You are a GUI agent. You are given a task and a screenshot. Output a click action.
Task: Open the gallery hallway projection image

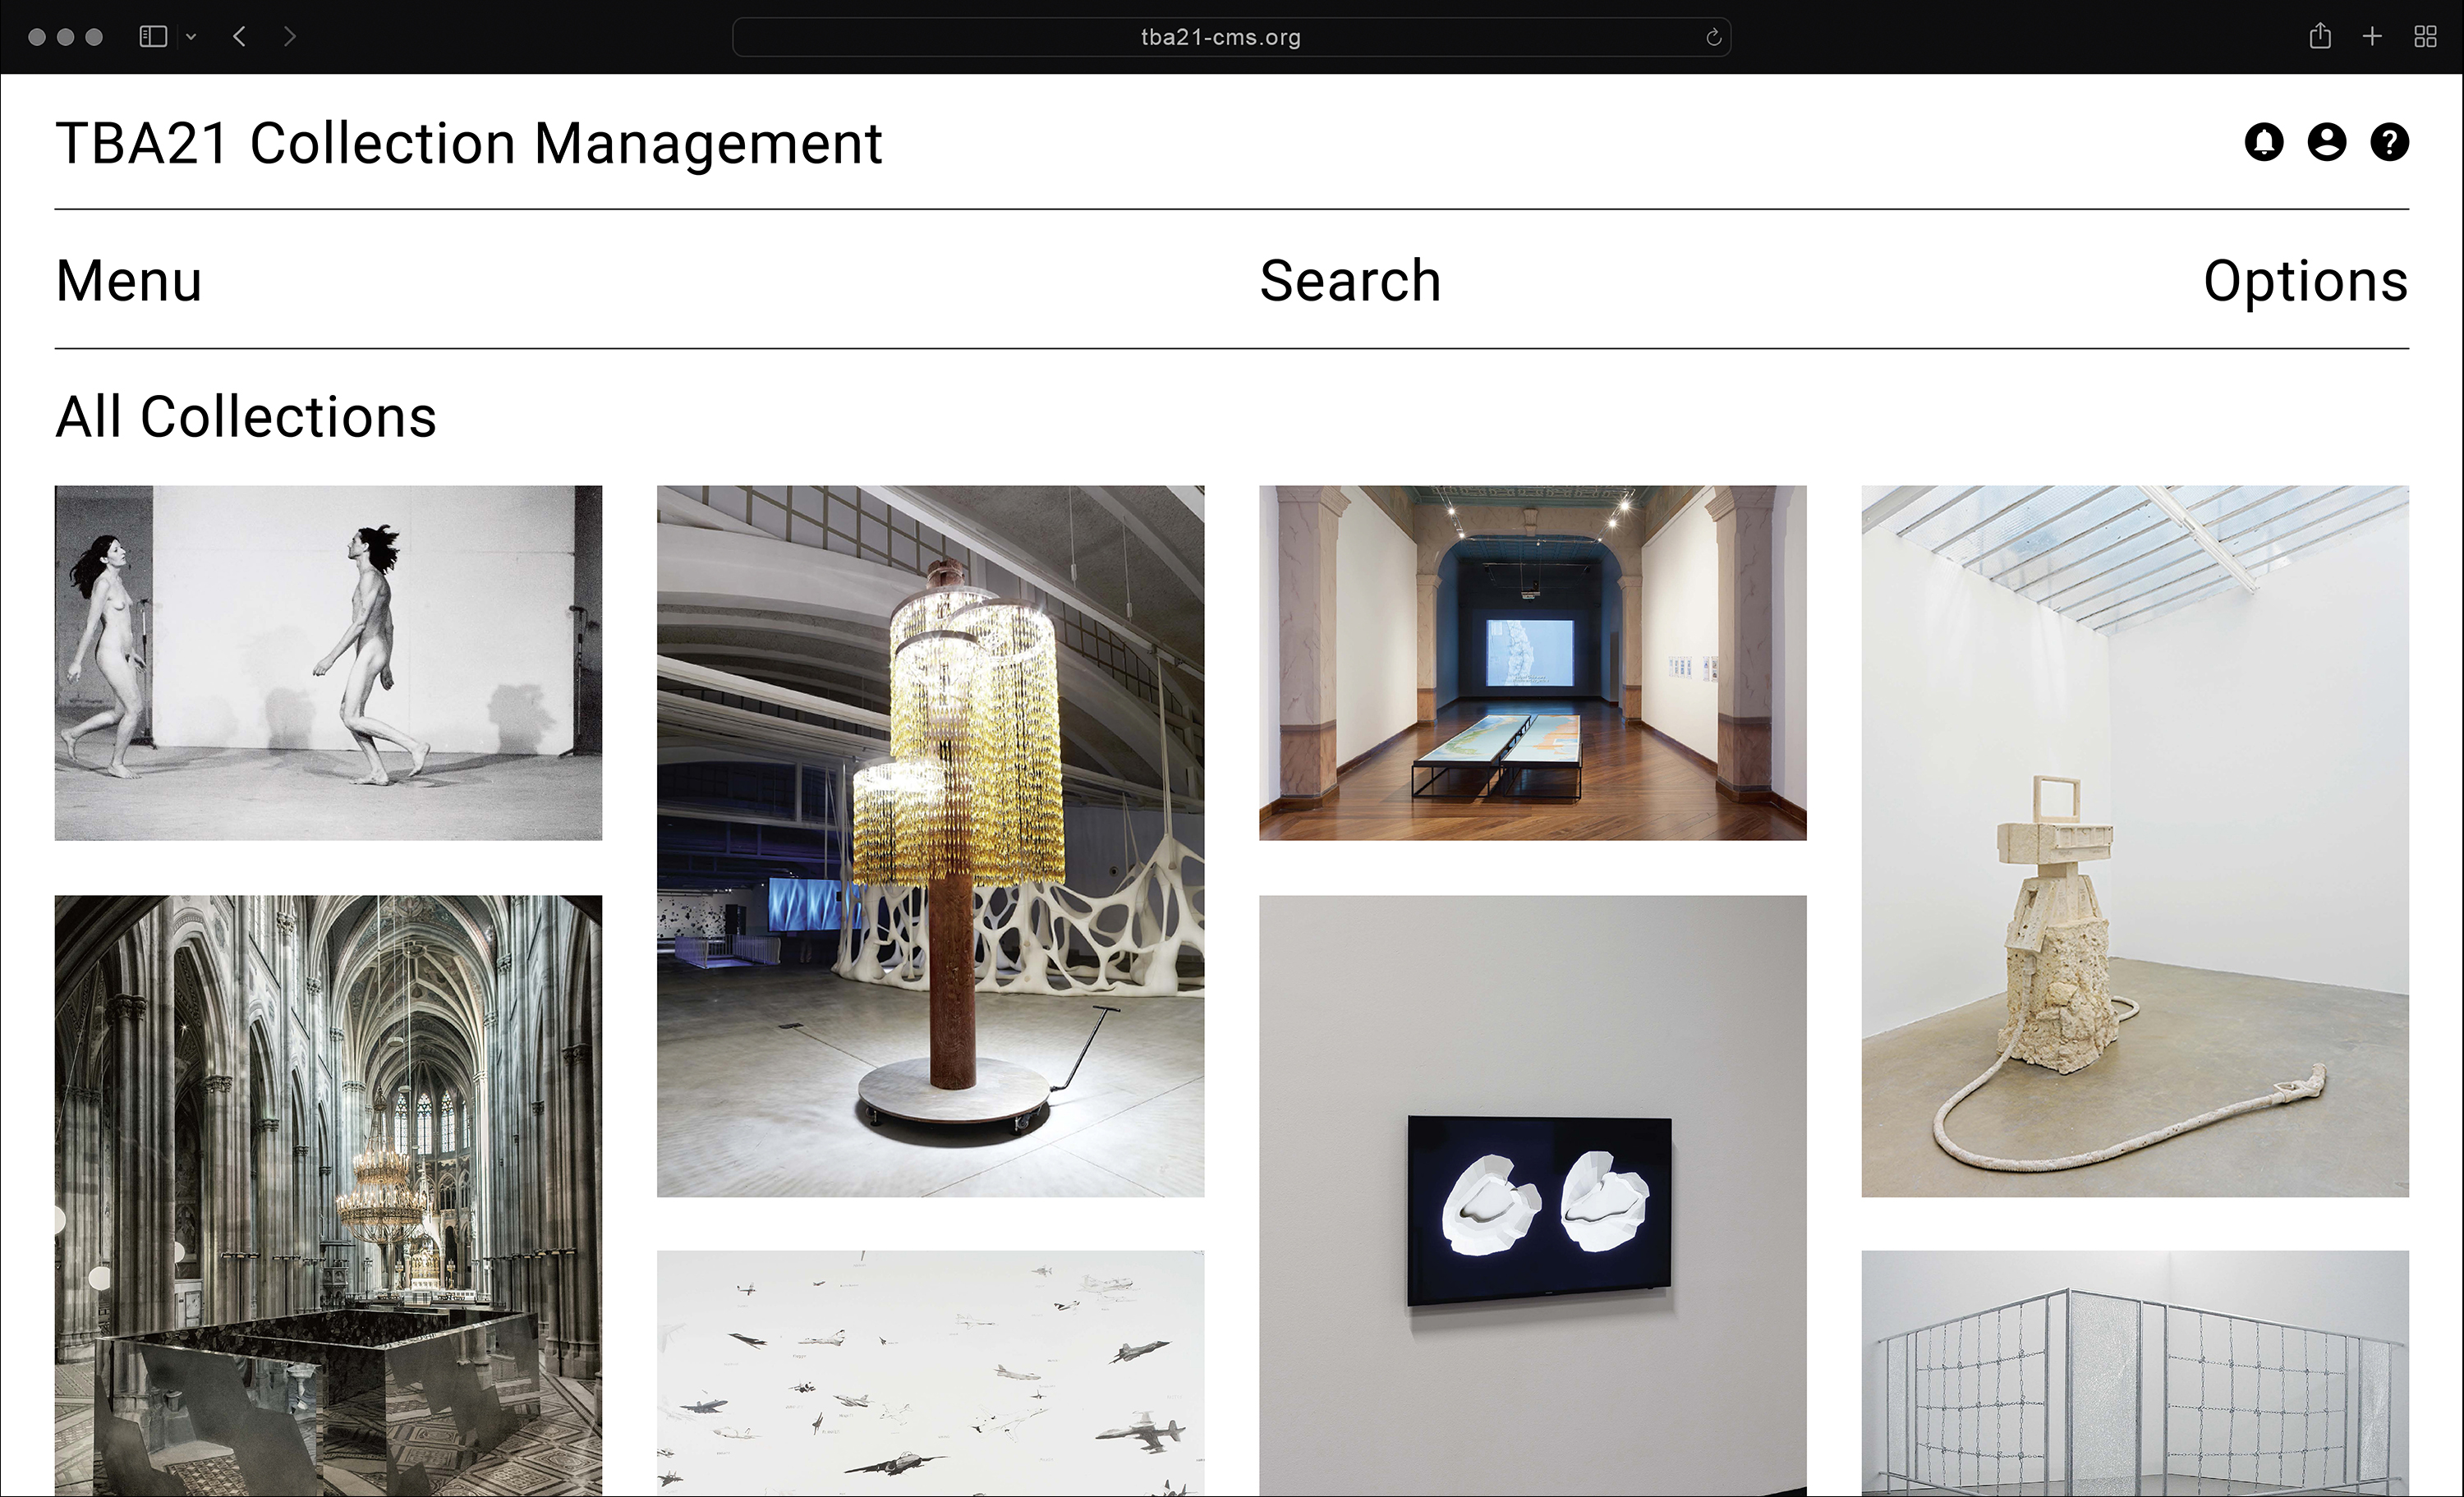tap(1532, 663)
